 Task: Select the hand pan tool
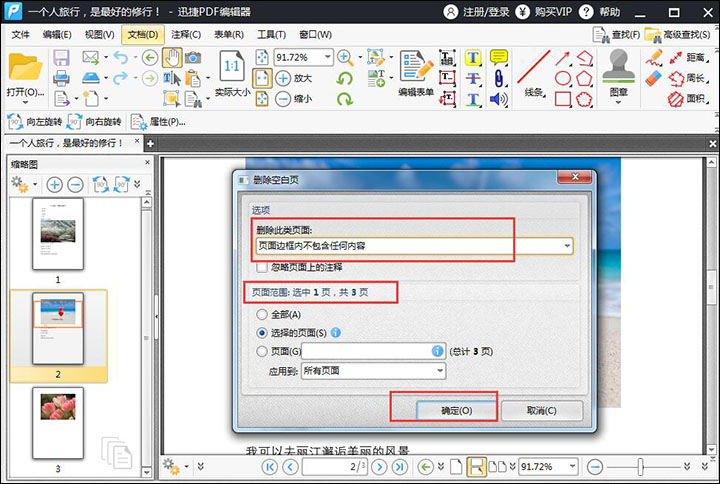coord(171,57)
